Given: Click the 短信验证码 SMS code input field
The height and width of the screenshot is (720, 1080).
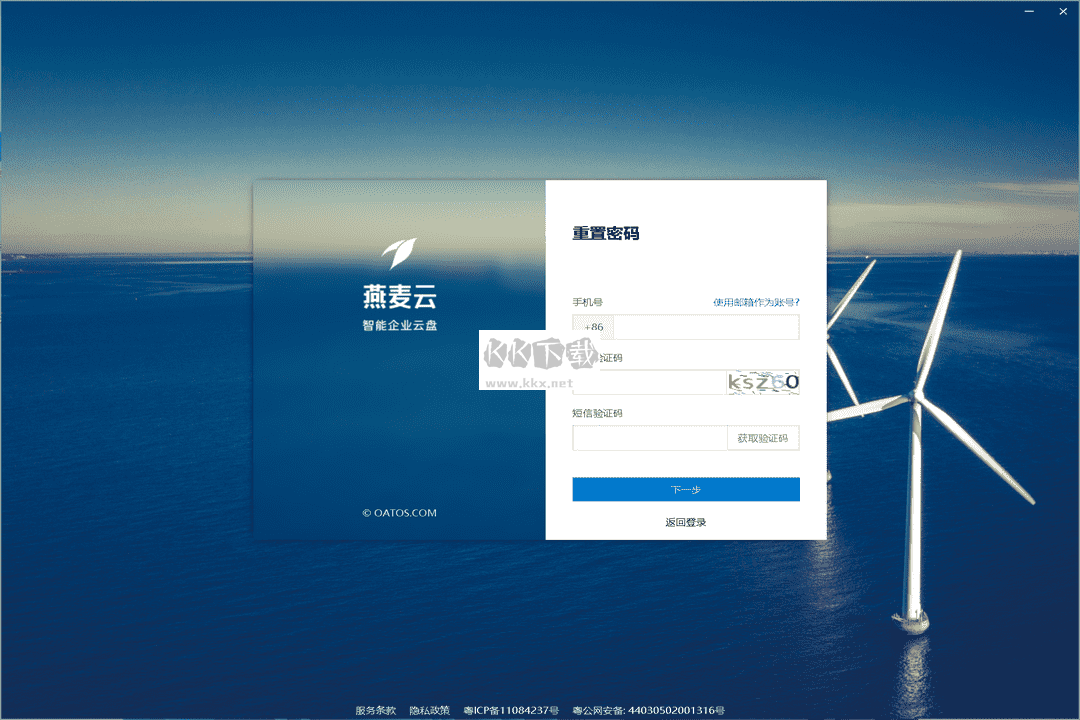Looking at the screenshot, I should (x=650, y=438).
